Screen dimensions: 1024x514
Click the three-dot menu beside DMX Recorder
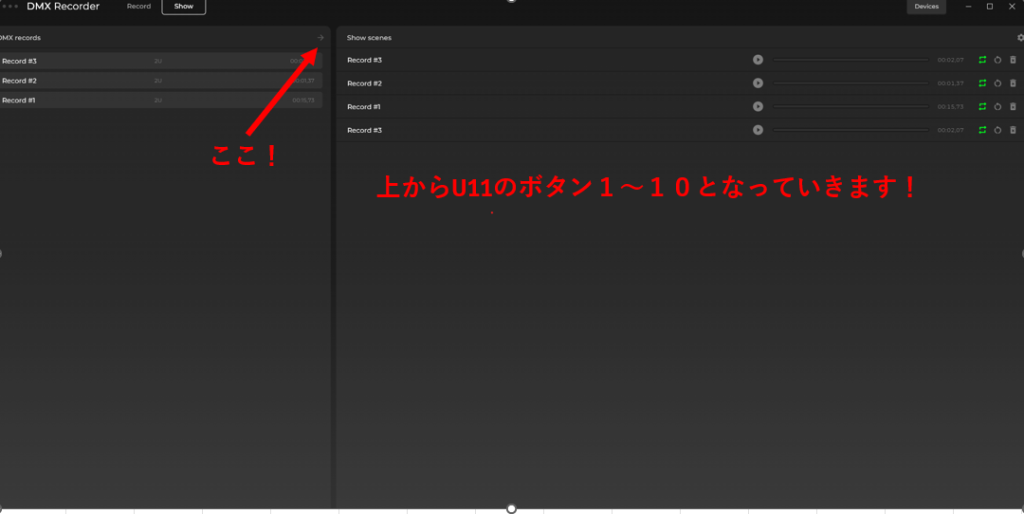(x=10, y=7)
